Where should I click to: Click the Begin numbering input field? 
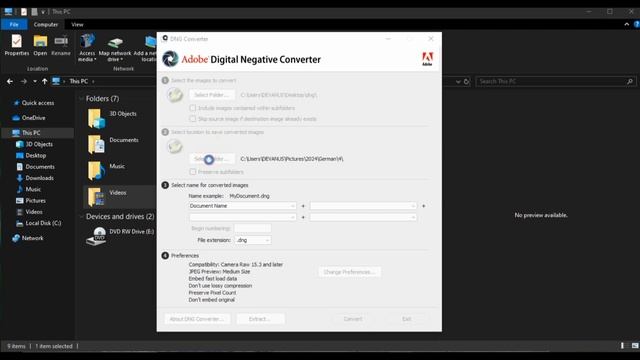253,229
